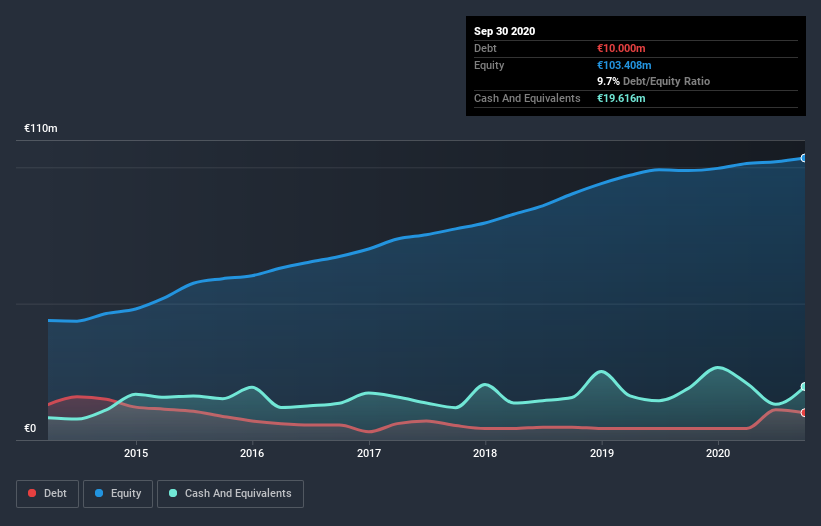This screenshot has height=526, width=821.
Task: Click tooltip Cash And Equivalents row label
Action: 527,98
